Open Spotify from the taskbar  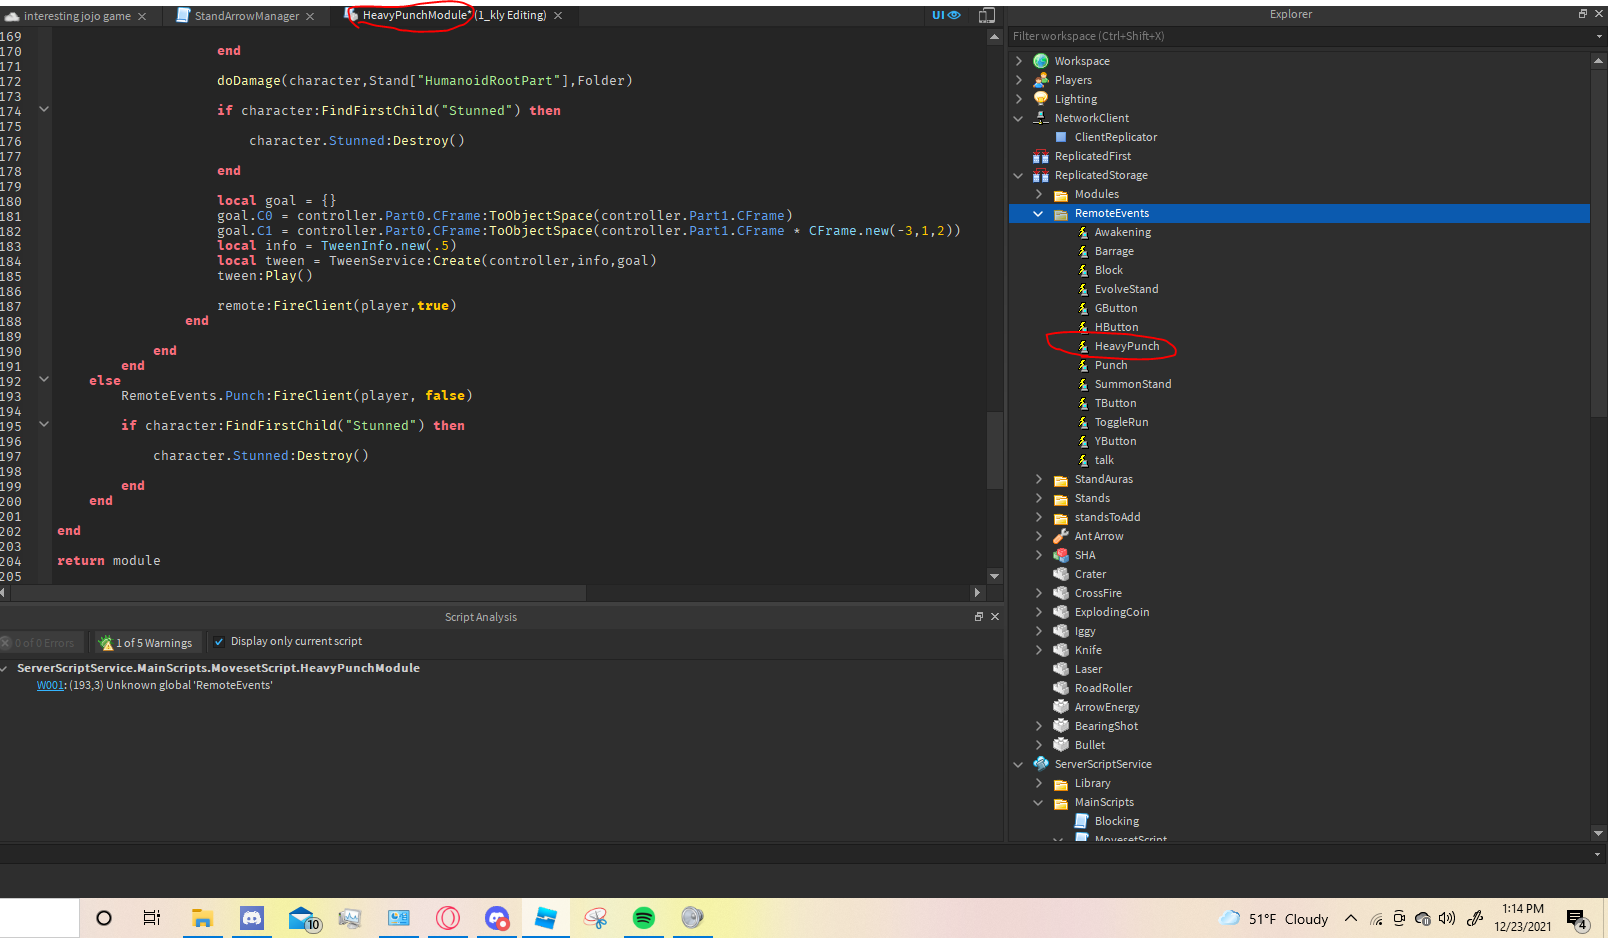[x=644, y=918]
